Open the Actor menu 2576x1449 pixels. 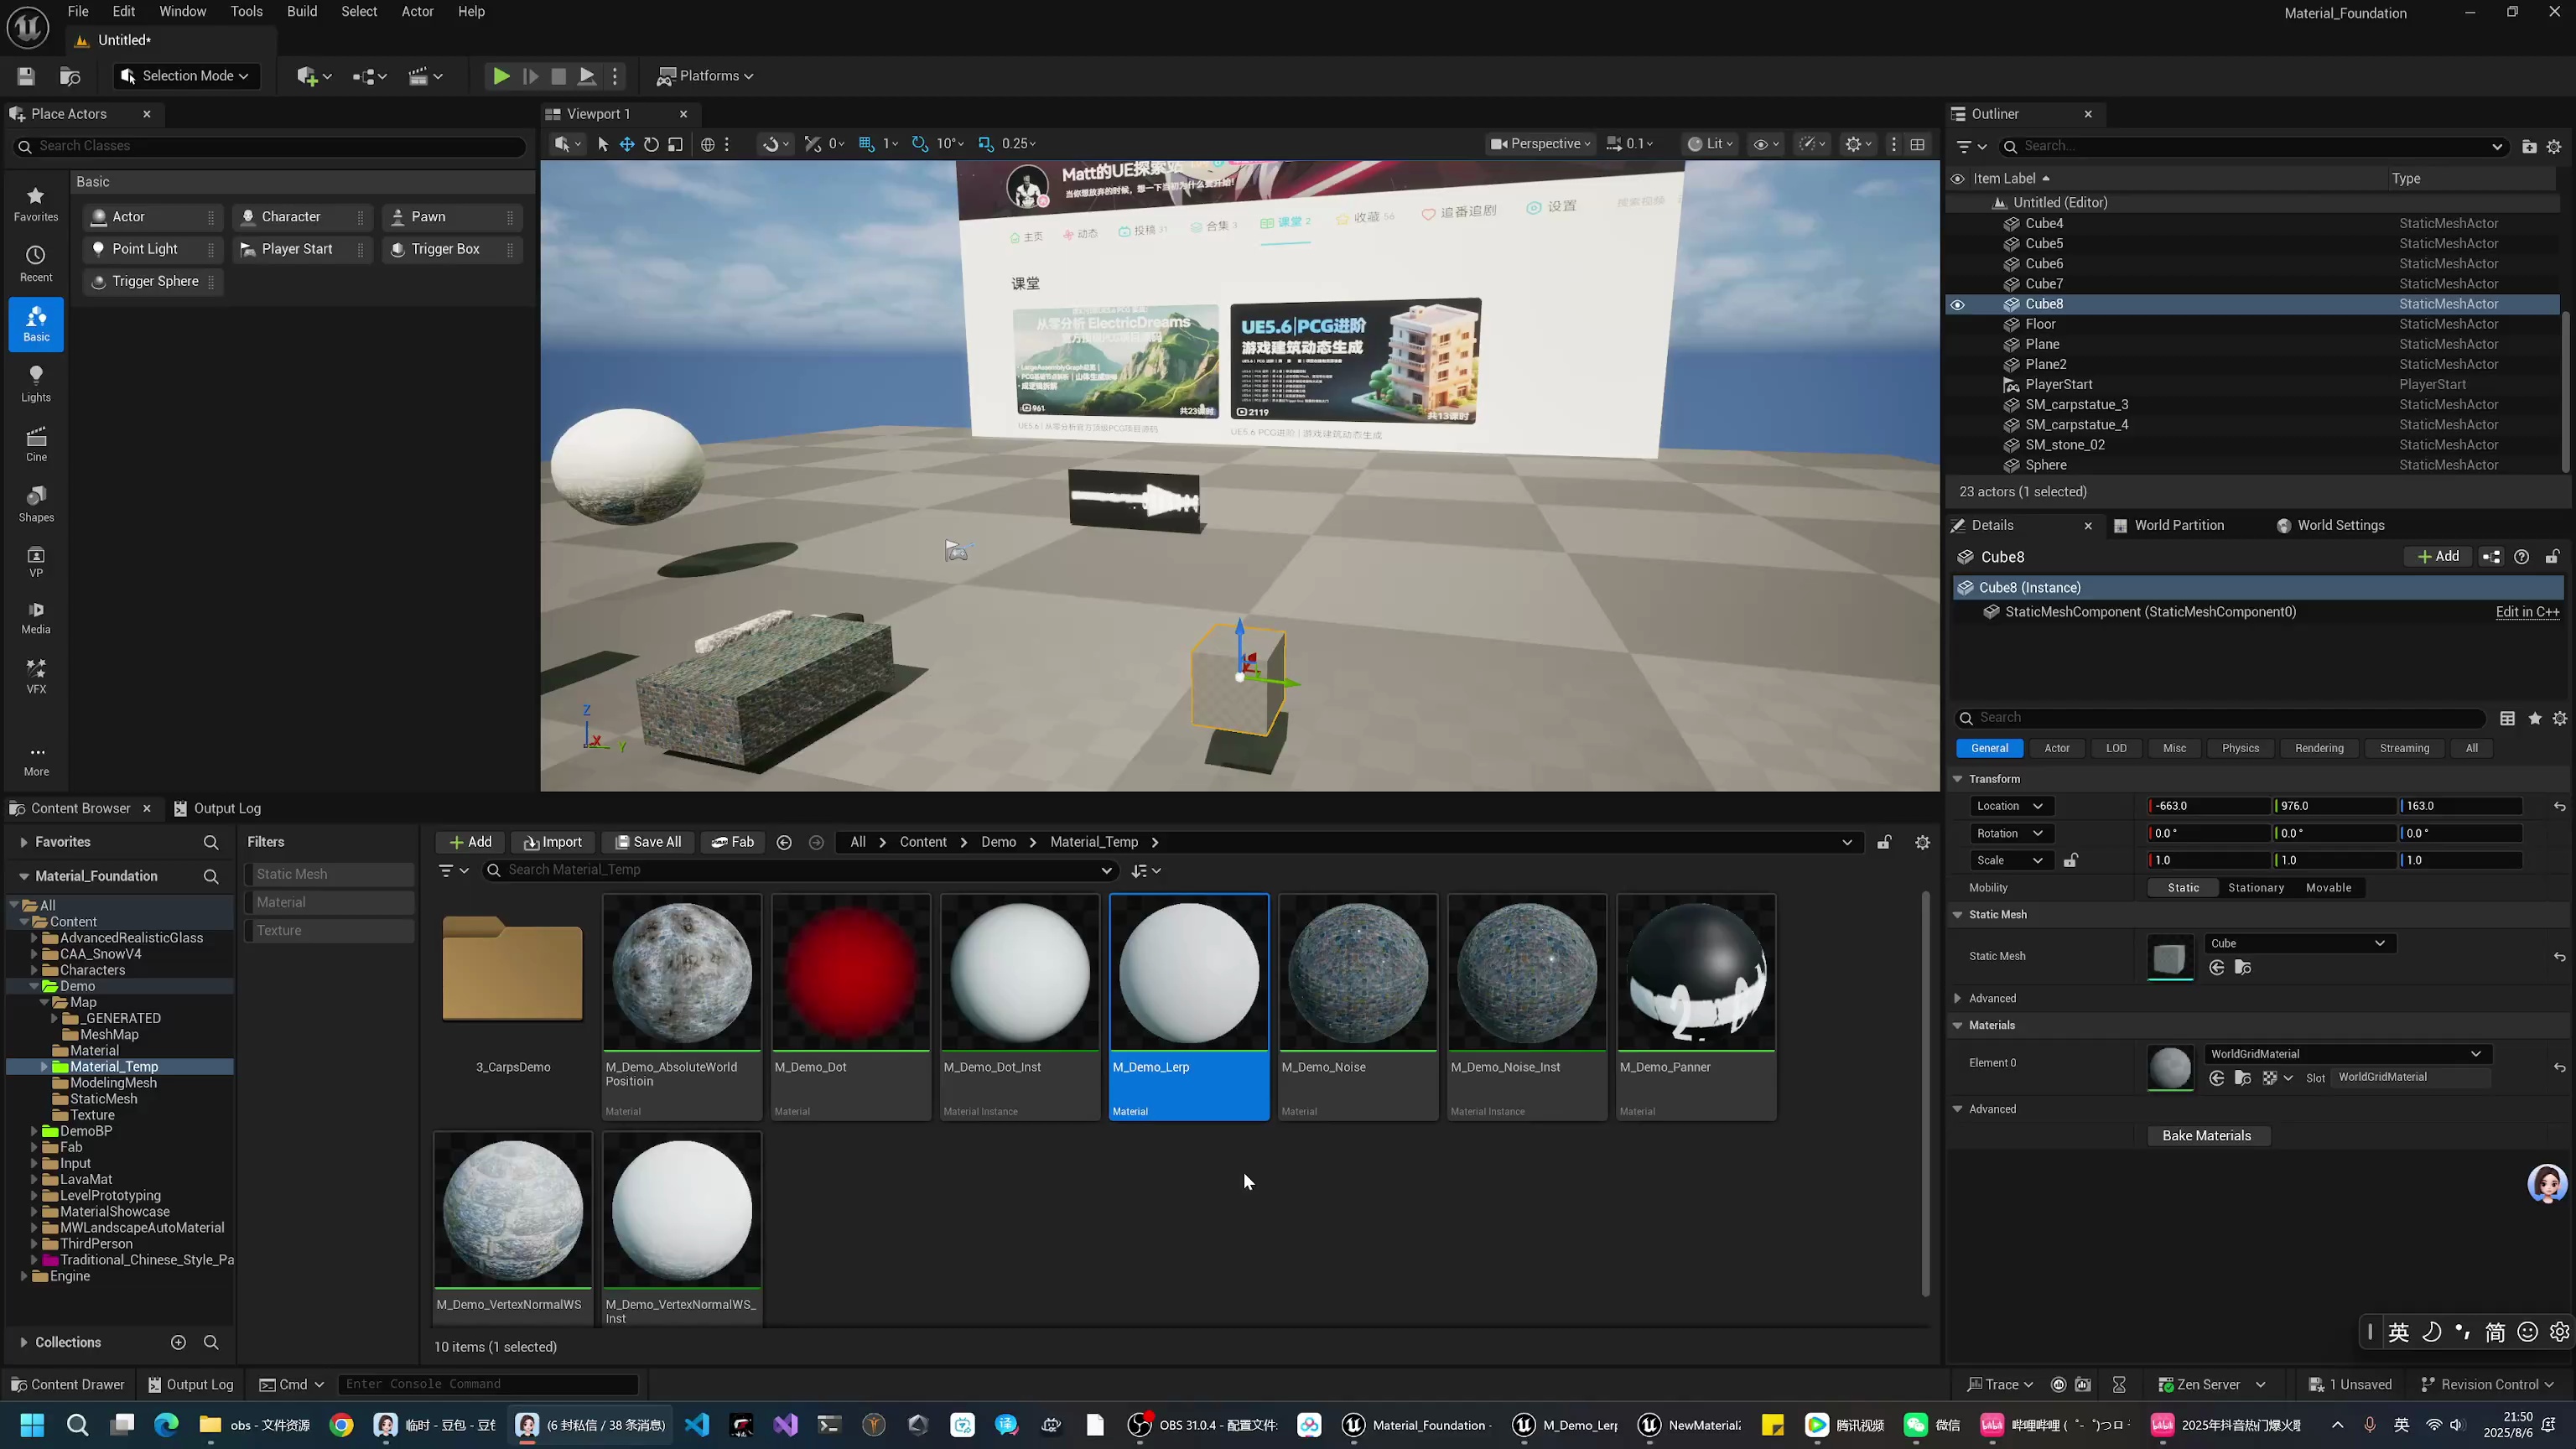417,11
